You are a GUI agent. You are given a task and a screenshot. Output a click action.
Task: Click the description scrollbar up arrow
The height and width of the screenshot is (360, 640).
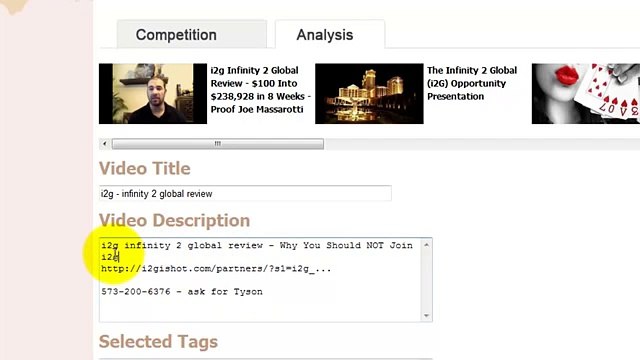[x=427, y=245]
